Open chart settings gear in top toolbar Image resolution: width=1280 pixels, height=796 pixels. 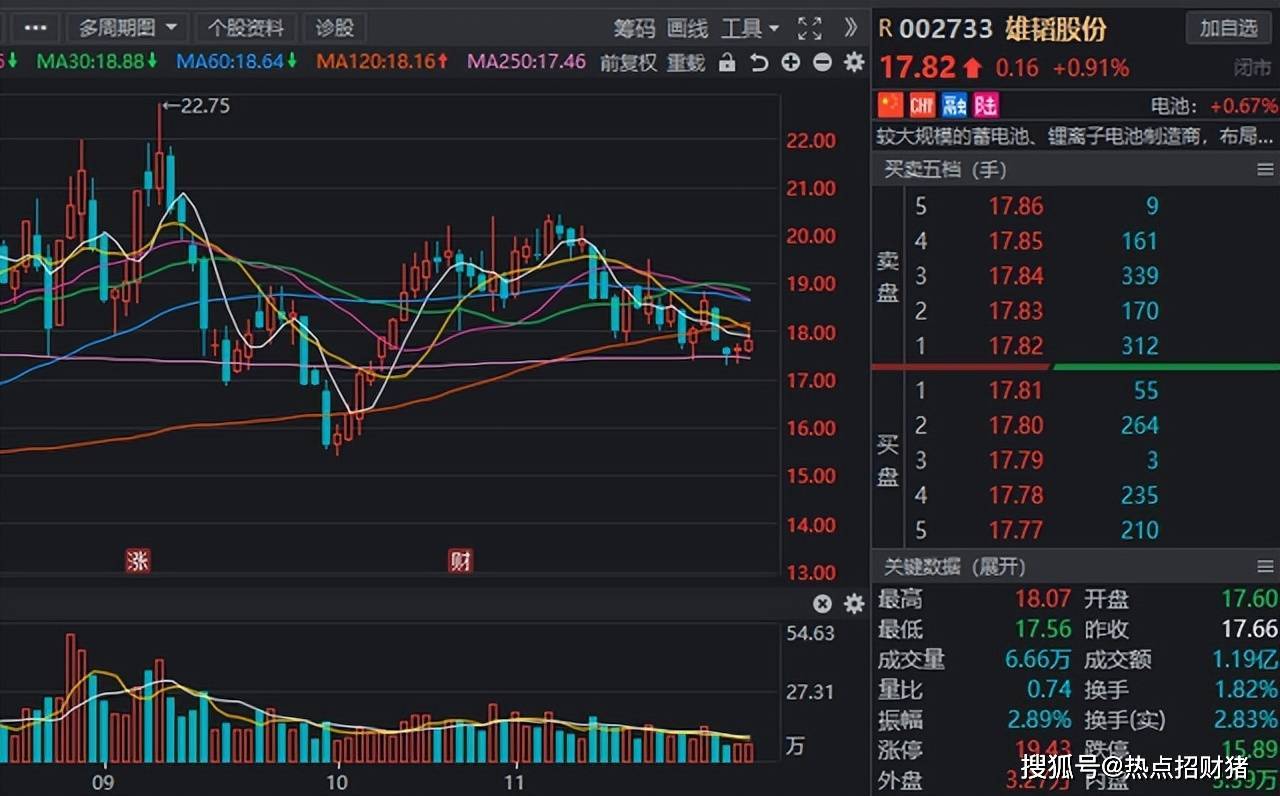pyautogui.click(x=854, y=63)
